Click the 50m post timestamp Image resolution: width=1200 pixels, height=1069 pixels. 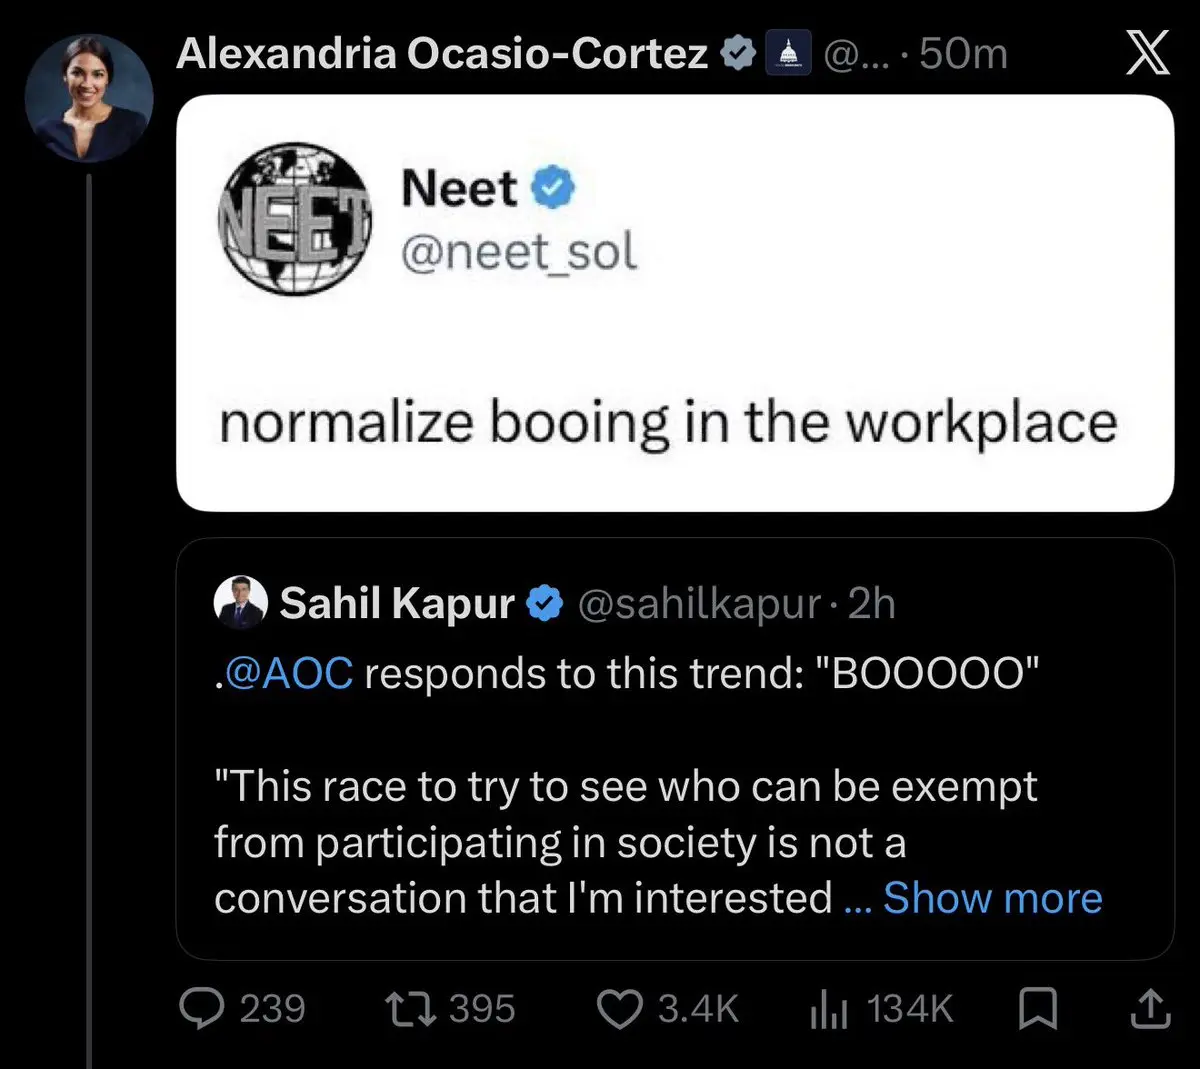963,53
